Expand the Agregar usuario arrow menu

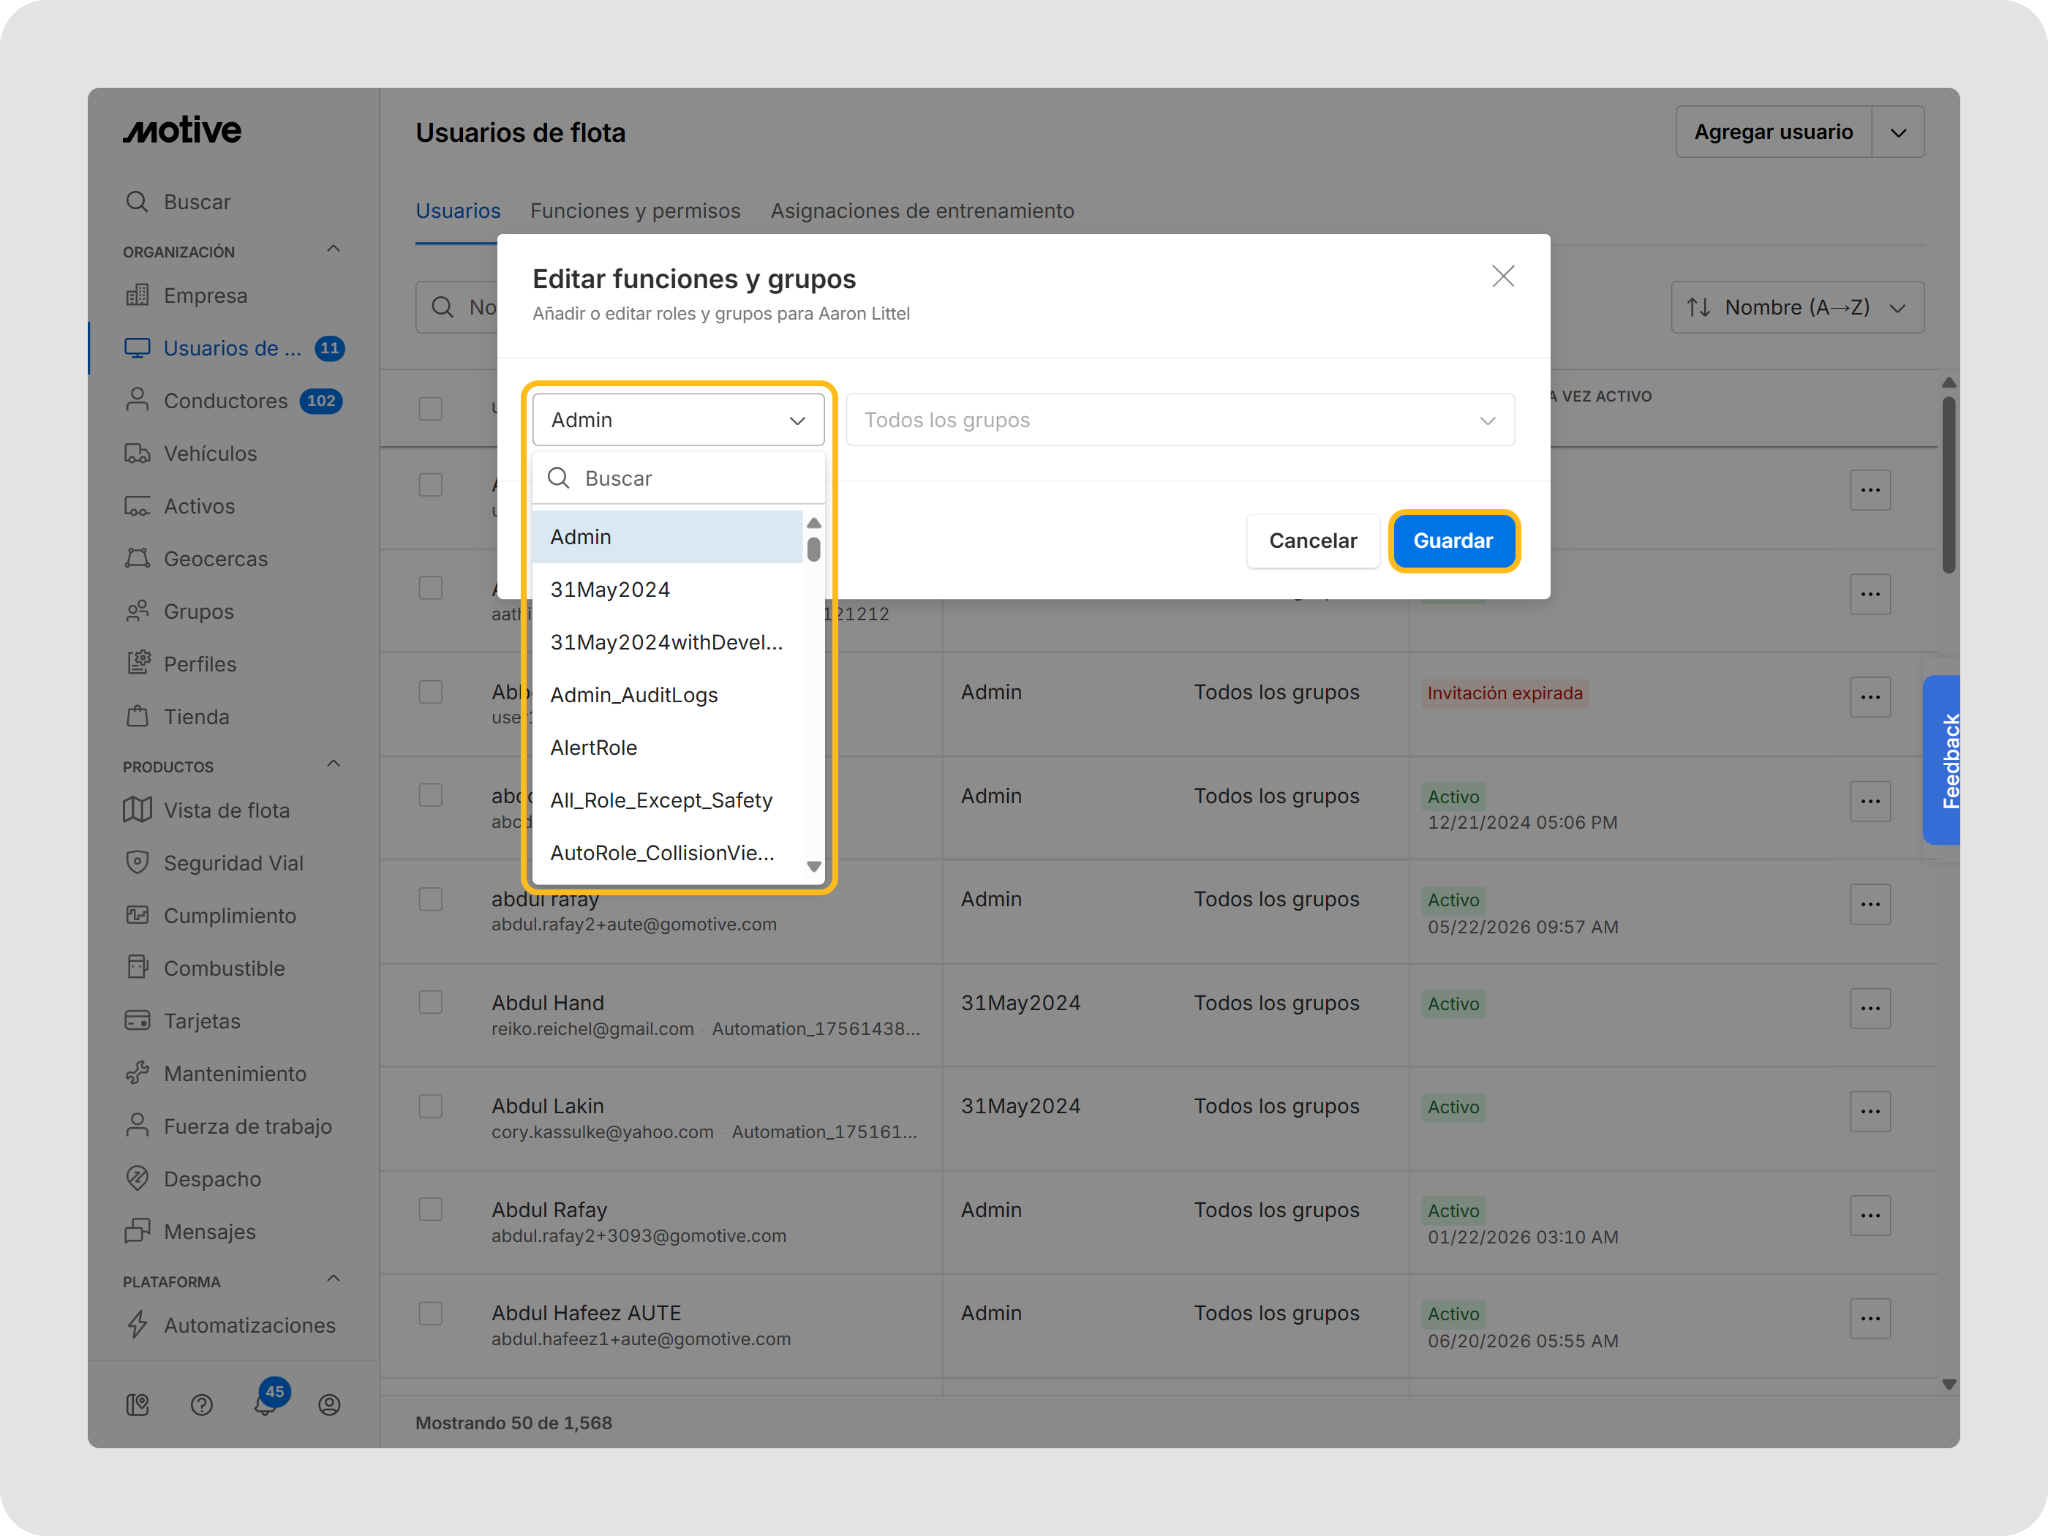point(1898,132)
